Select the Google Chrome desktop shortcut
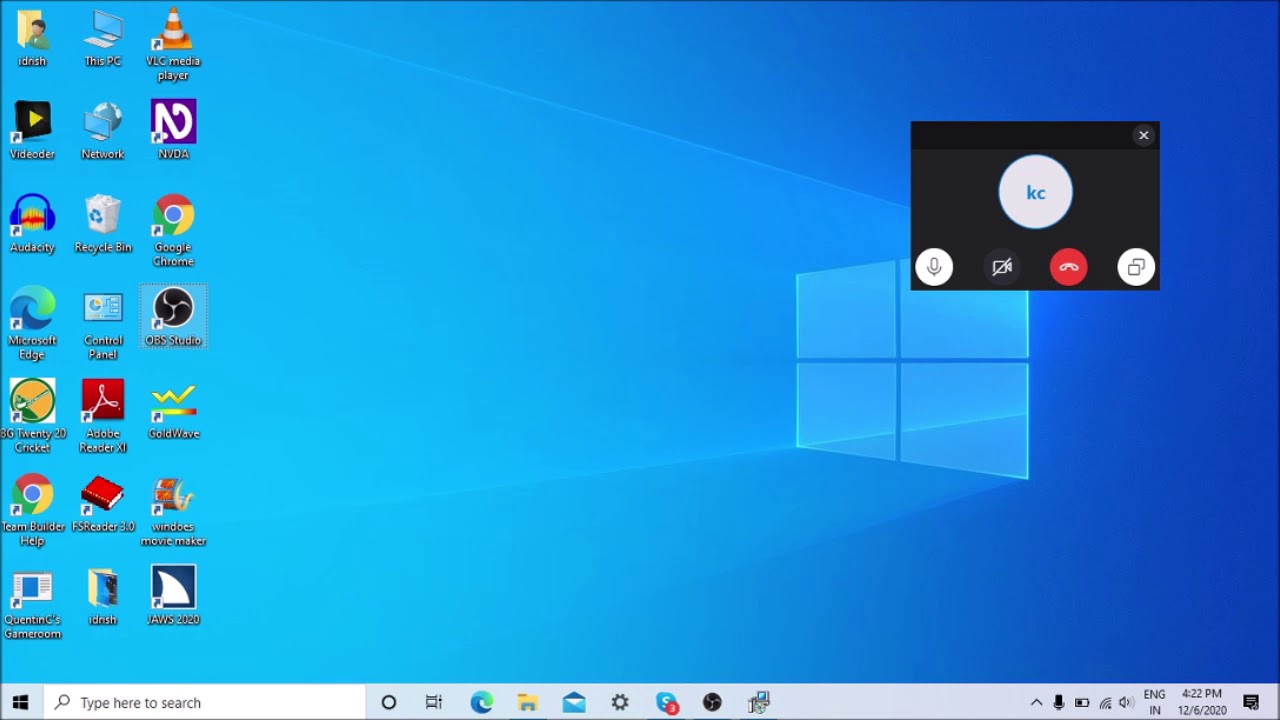Image resolution: width=1280 pixels, height=720 pixels. click(x=173, y=231)
